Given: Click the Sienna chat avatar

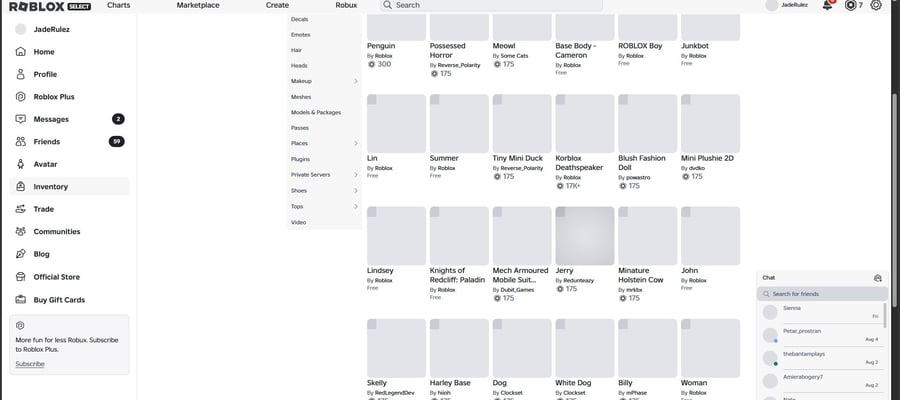Looking at the screenshot, I should [x=770, y=312].
